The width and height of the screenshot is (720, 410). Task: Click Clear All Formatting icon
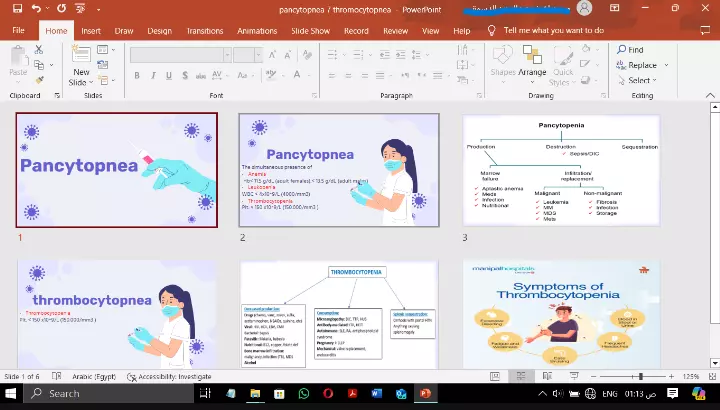click(307, 55)
